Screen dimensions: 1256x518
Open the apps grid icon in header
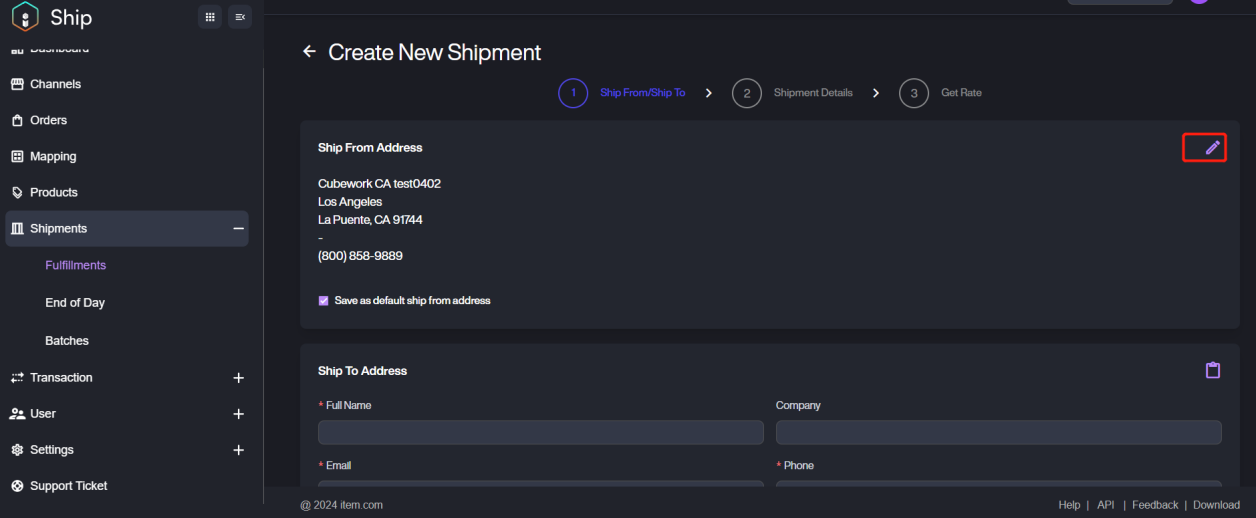click(x=210, y=17)
